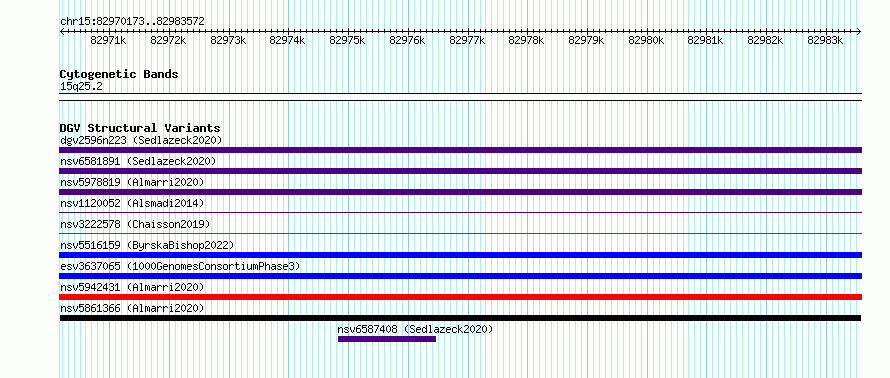Image resolution: width=890 pixels, height=378 pixels.
Task: Click the dgv2596n223 (Sedlazeck2020) variant label
Action: (141, 140)
